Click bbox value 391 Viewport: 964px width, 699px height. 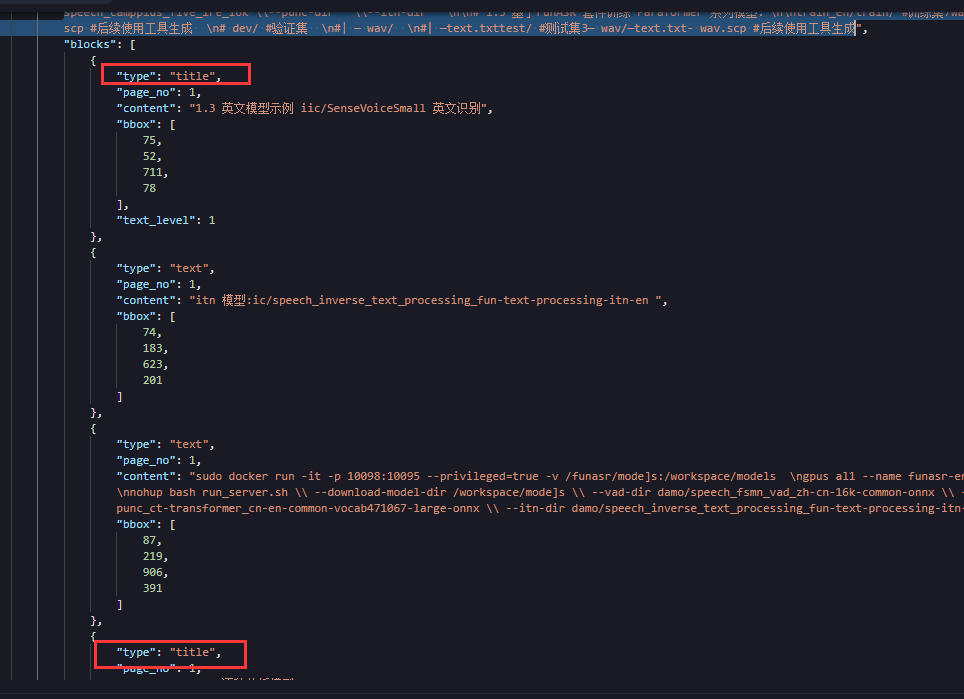tap(152, 588)
